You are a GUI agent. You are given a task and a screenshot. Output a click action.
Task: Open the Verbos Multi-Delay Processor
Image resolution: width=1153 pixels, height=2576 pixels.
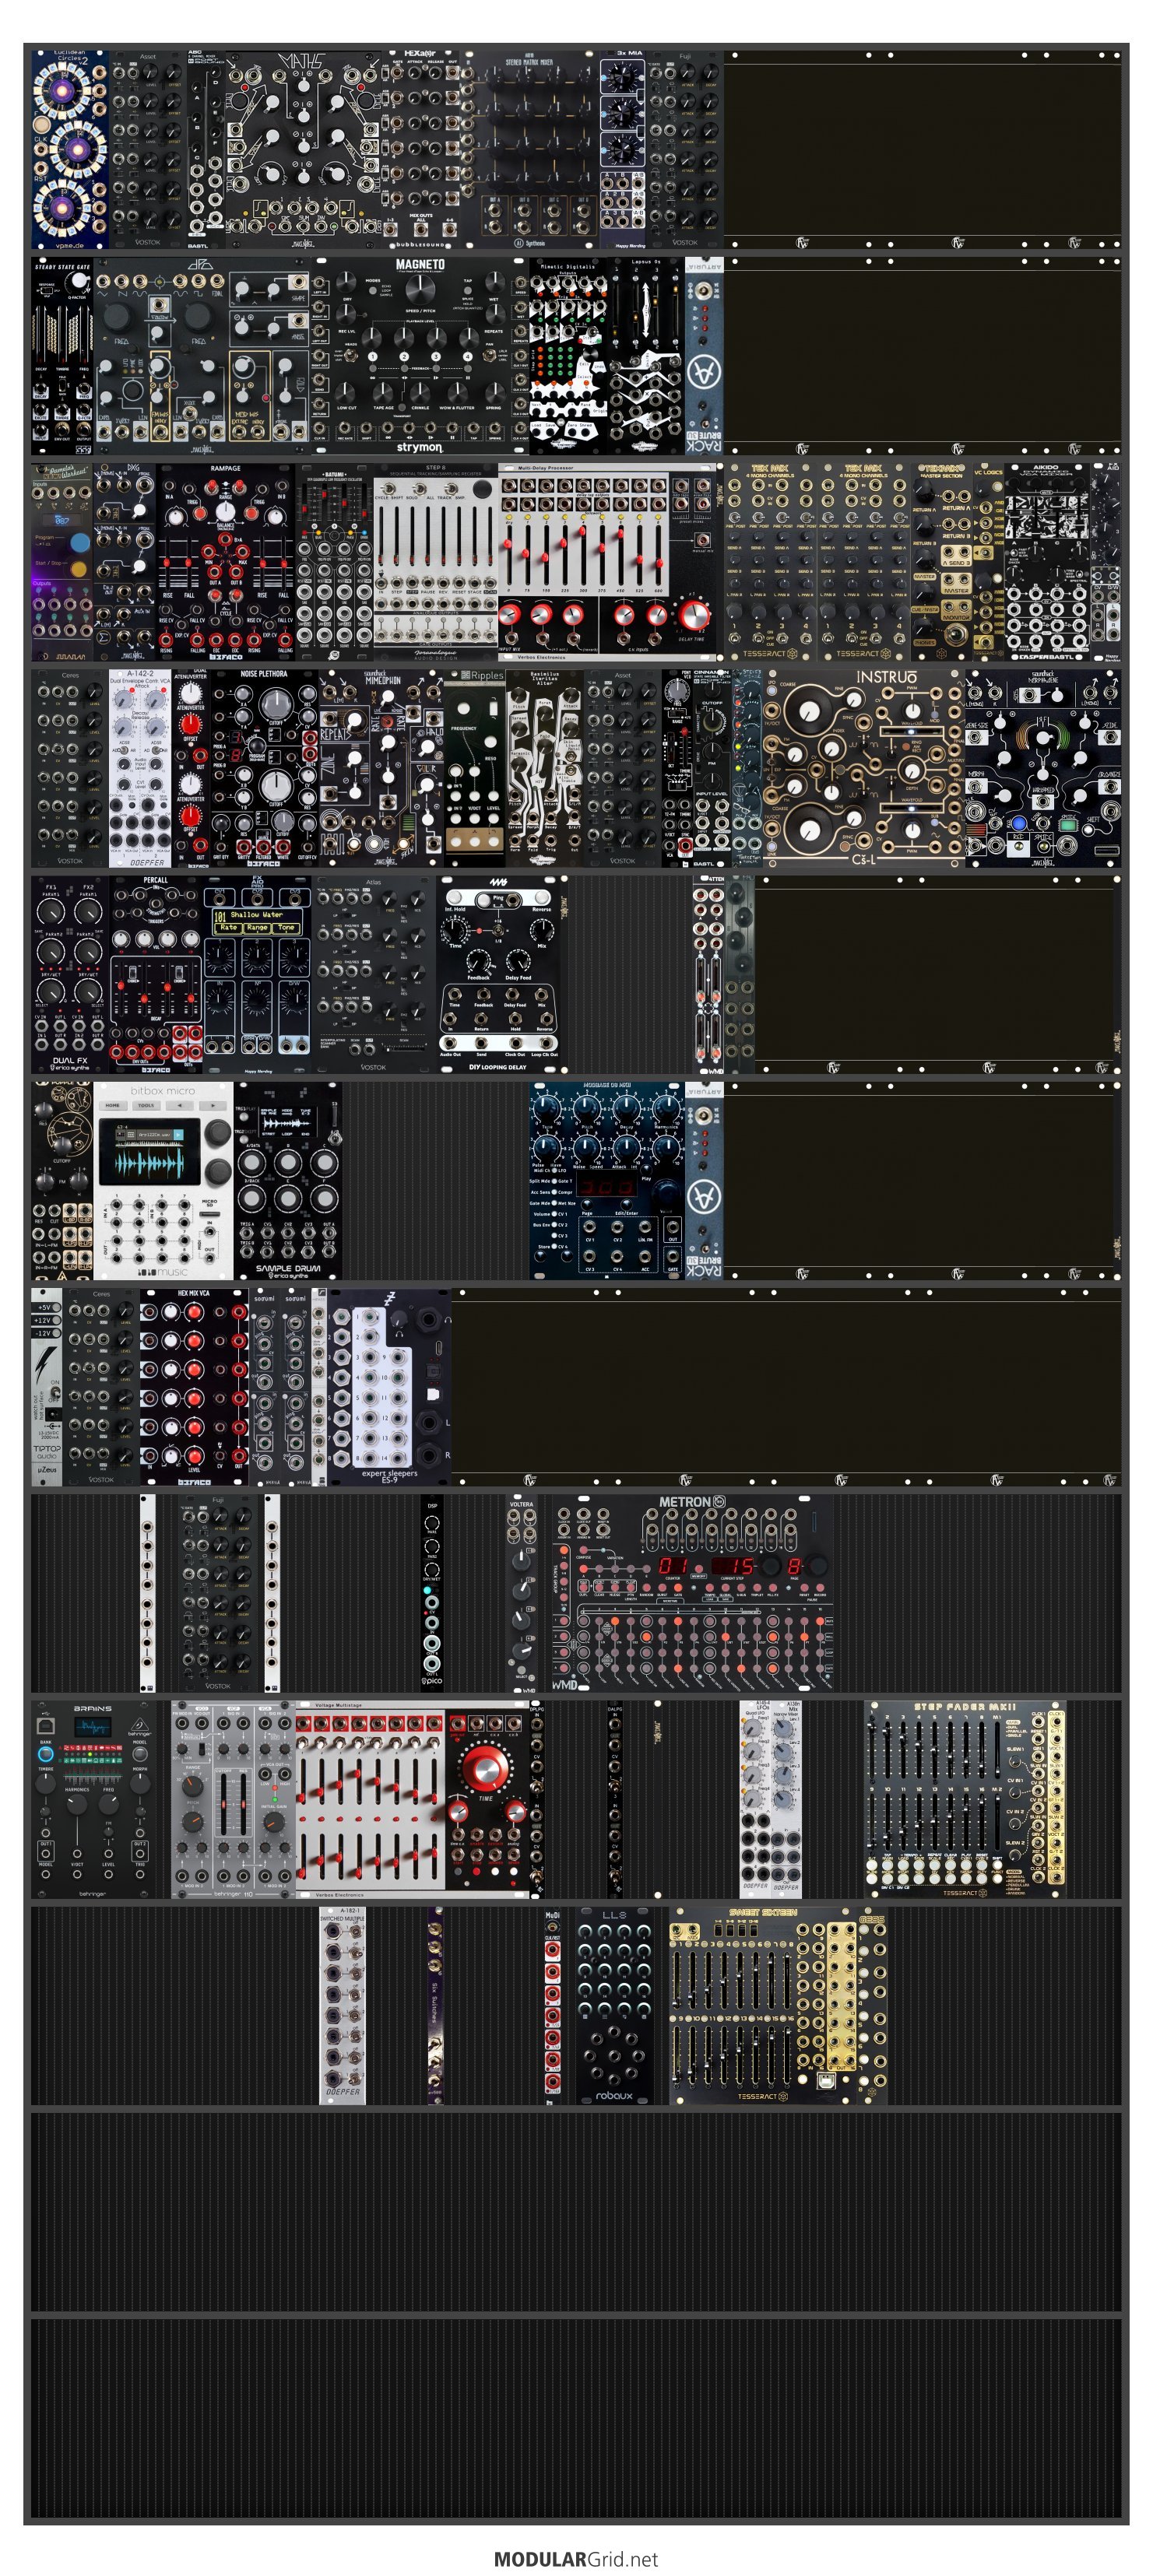point(608,562)
